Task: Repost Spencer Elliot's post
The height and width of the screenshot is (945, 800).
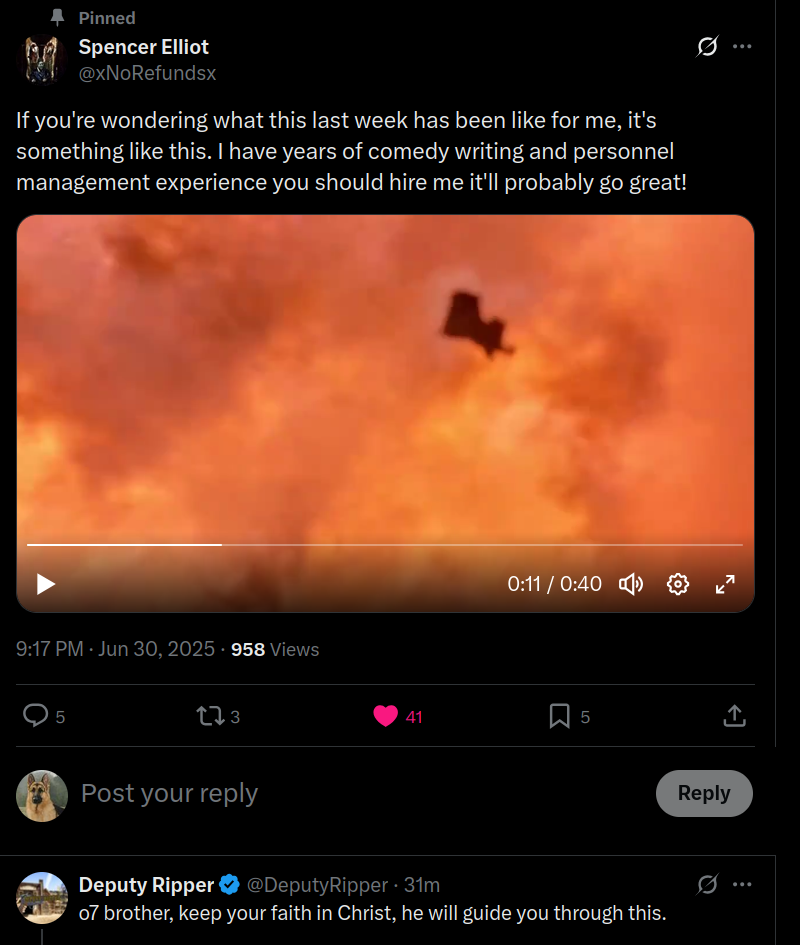Action: click(210, 716)
